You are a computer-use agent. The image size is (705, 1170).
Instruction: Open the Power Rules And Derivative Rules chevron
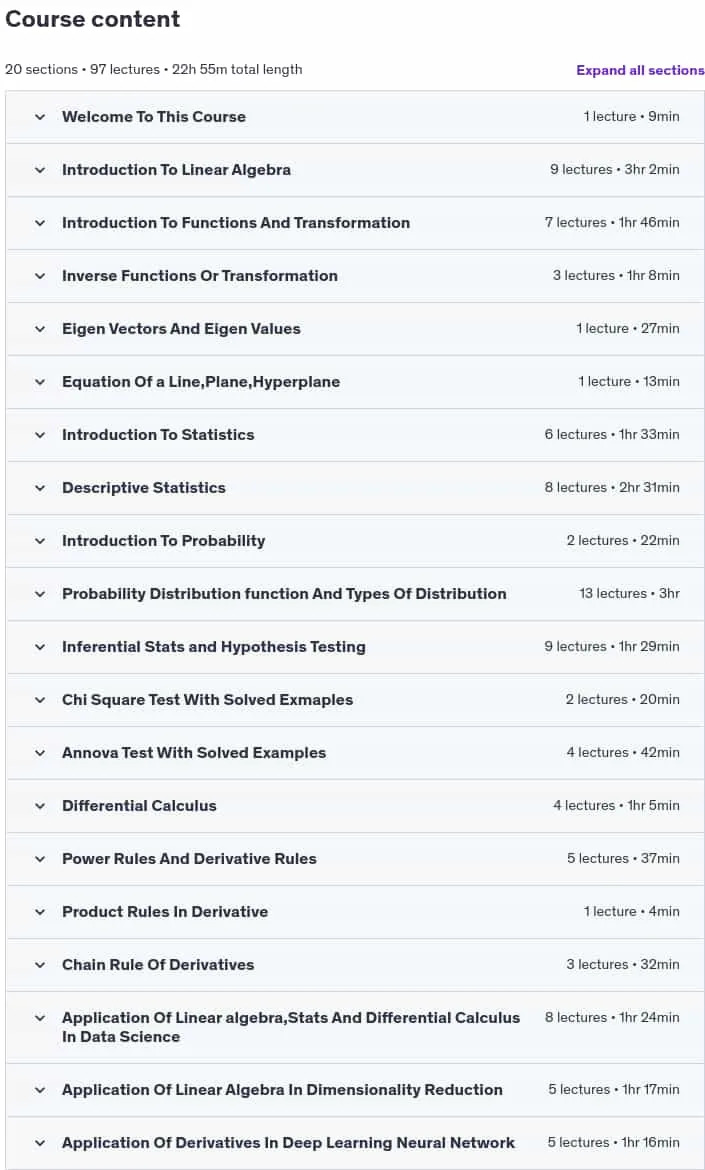40,859
